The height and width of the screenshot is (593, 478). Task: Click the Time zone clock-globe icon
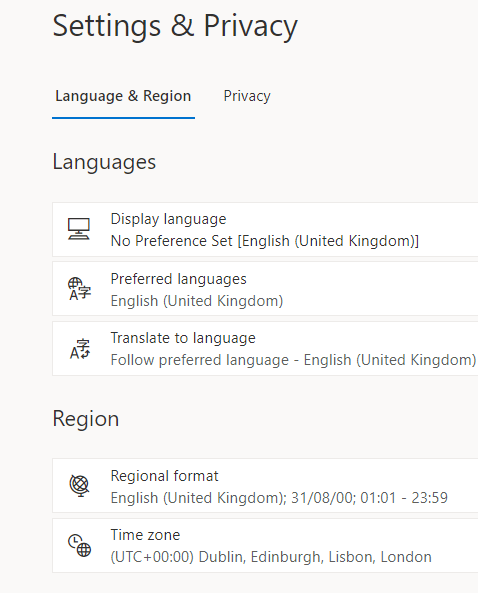[x=79, y=545]
